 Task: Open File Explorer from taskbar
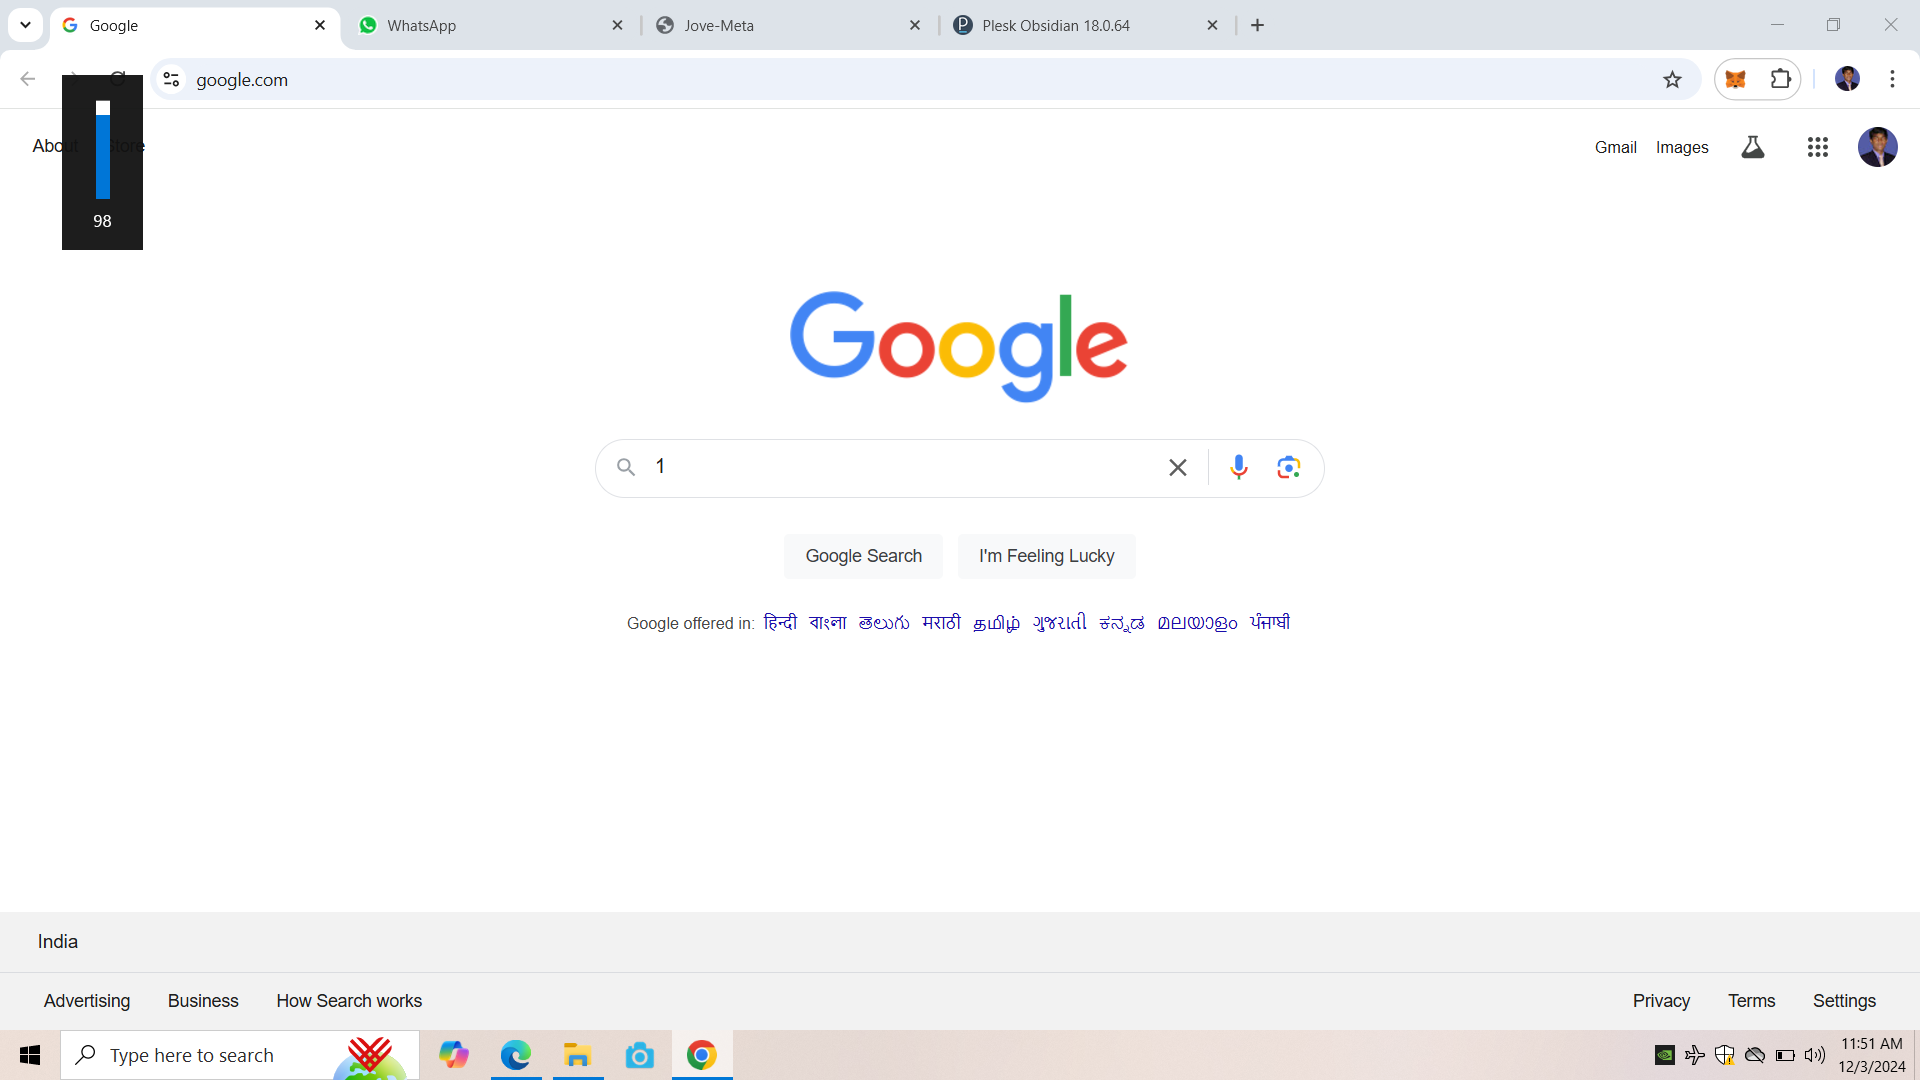(578, 1055)
